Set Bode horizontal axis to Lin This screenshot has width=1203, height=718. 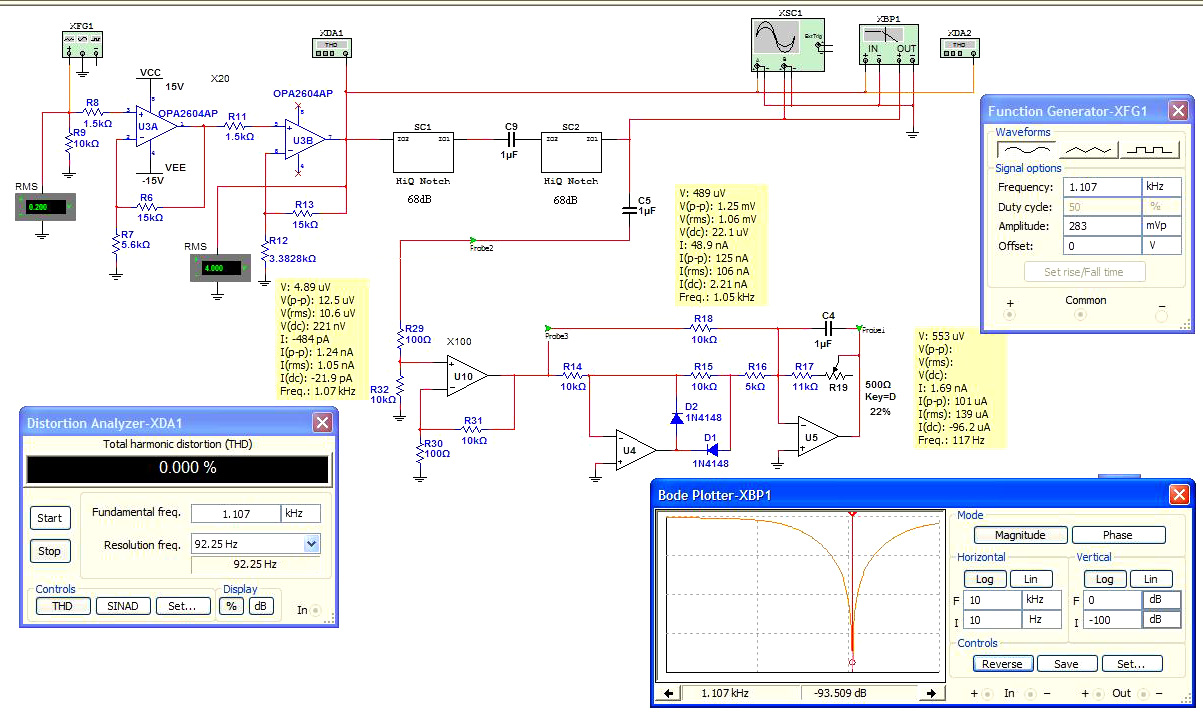click(x=1031, y=579)
